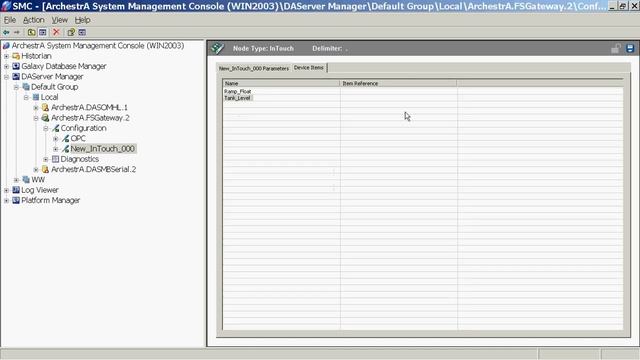
Task: Select the OPC tree item label
Action: click(78, 138)
